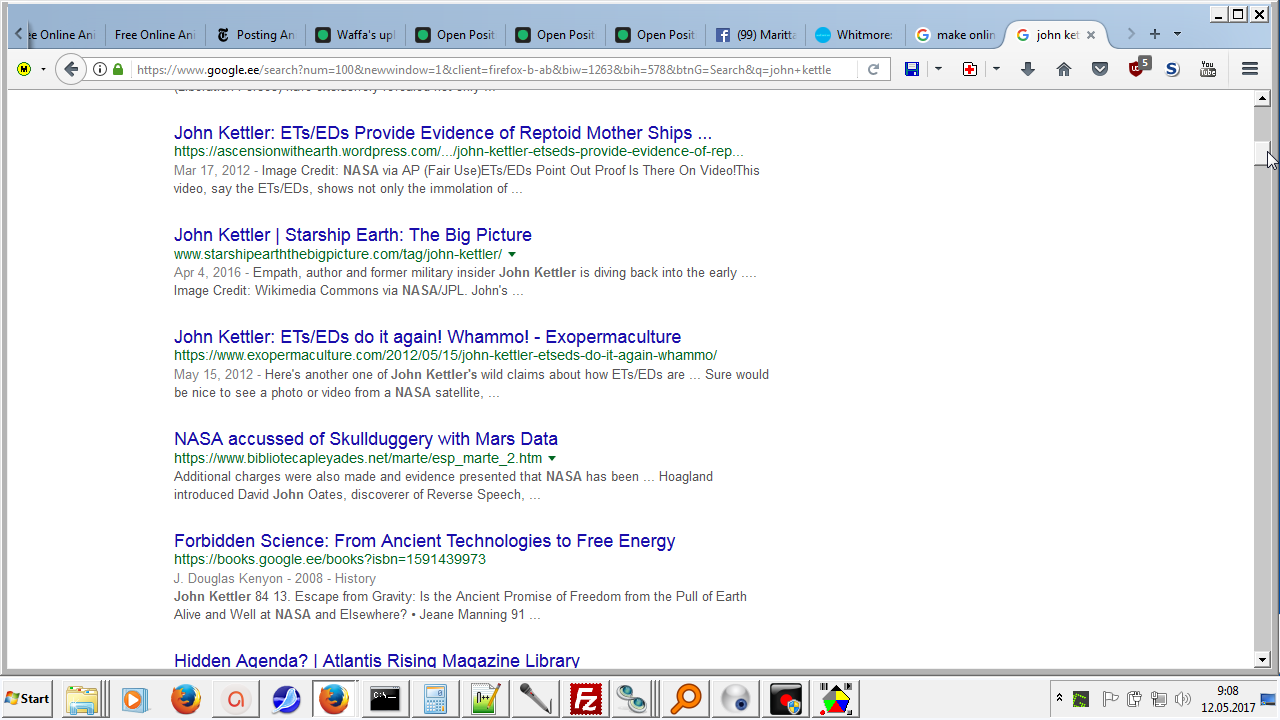The image size is (1280, 720).
Task: Click the blue floppy disk save icon
Action: (912, 69)
